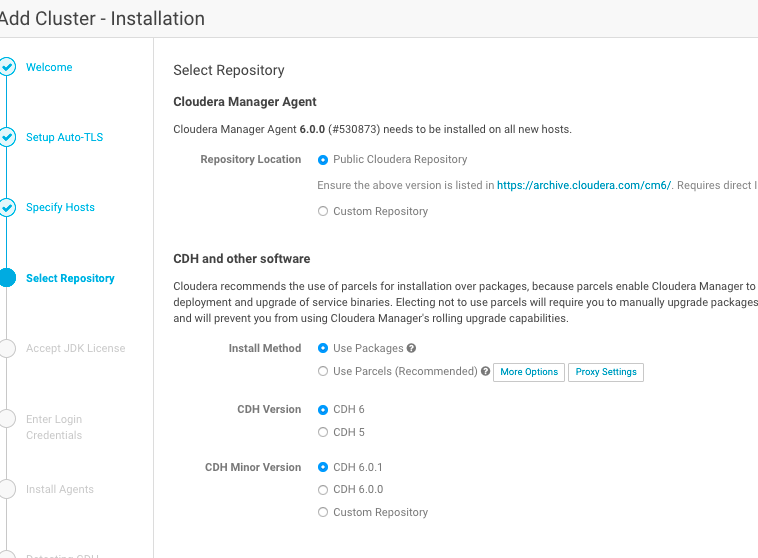Click help icon next to Use Packages
This screenshot has height=558, width=758.
pyautogui.click(x=411, y=349)
